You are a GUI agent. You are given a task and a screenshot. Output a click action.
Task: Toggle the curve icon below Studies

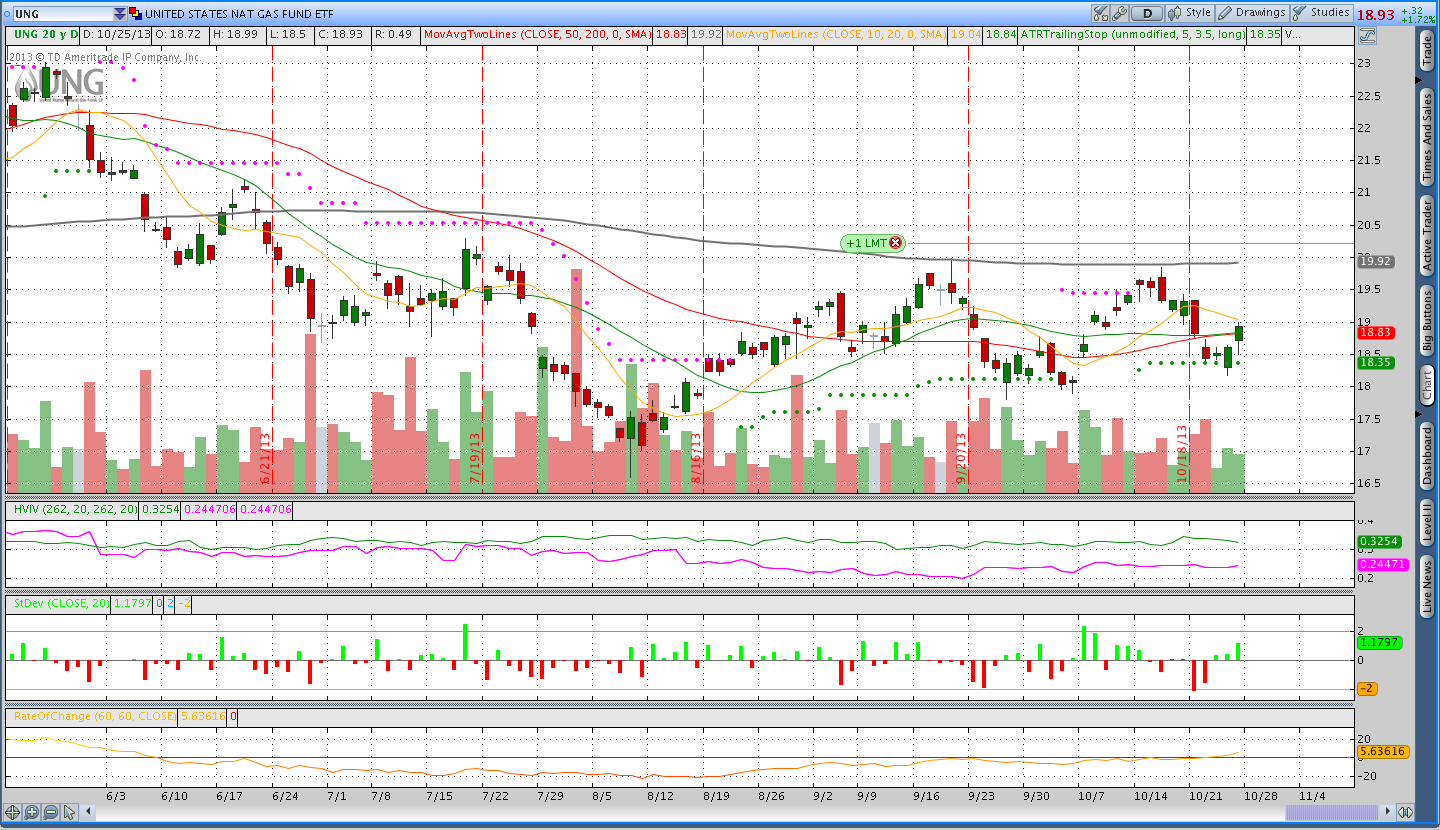tap(1367, 35)
